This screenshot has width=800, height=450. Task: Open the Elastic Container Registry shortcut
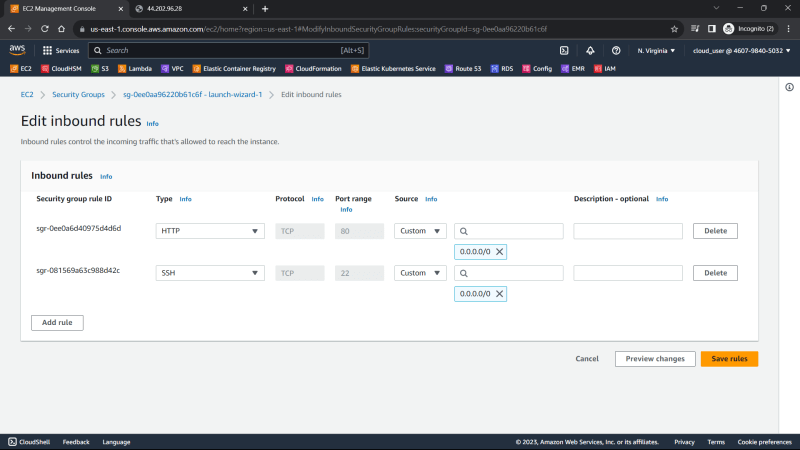tap(234, 68)
